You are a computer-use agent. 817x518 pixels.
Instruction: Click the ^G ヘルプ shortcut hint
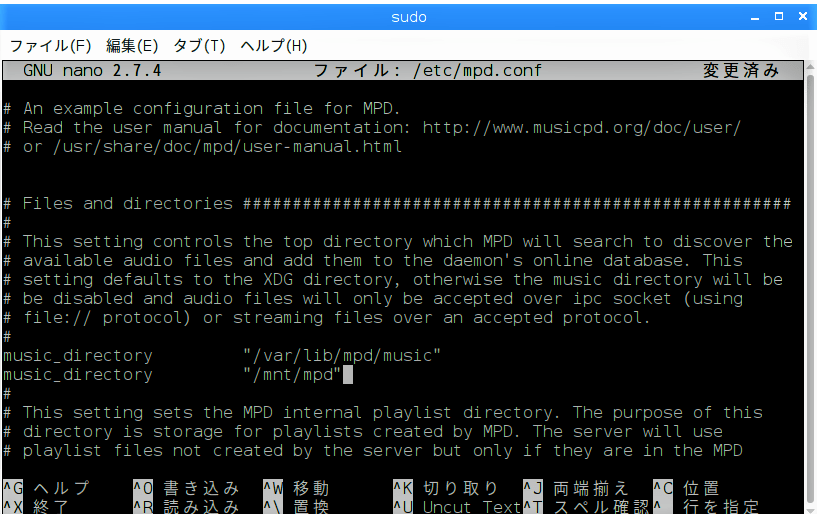point(46,488)
